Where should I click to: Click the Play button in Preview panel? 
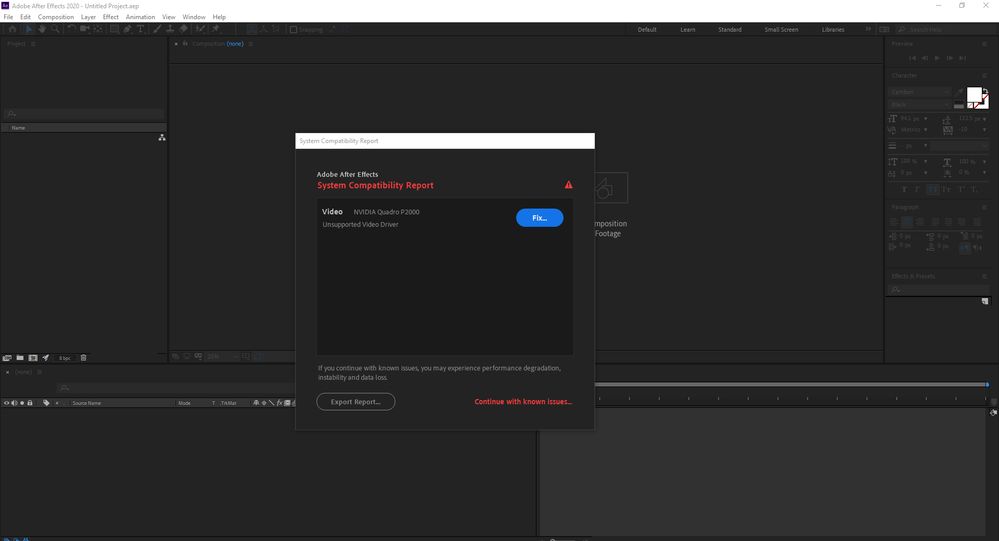[x=937, y=58]
